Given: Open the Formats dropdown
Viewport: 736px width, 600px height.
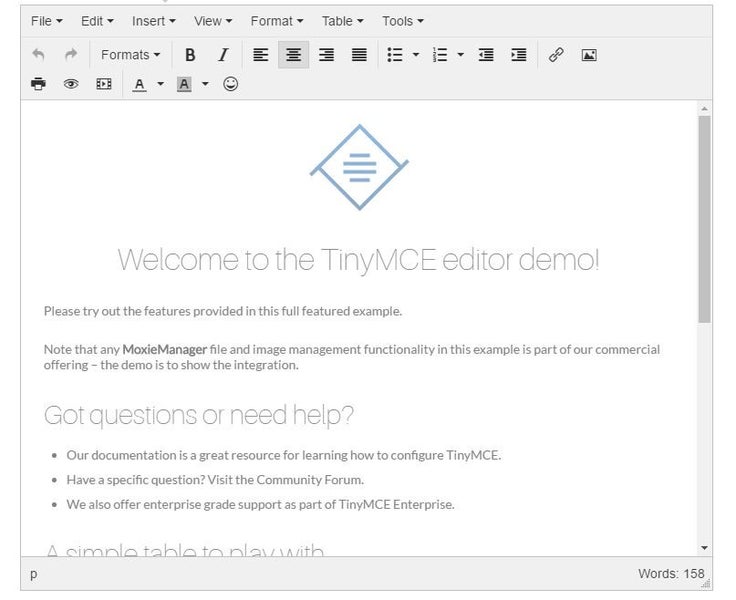Looking at the screenshot, I should tap(130, 55).
